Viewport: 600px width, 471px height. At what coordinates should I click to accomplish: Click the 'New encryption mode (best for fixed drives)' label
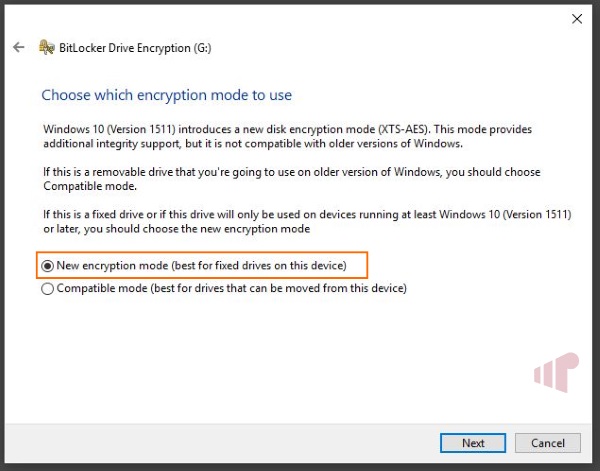(201, 266)
